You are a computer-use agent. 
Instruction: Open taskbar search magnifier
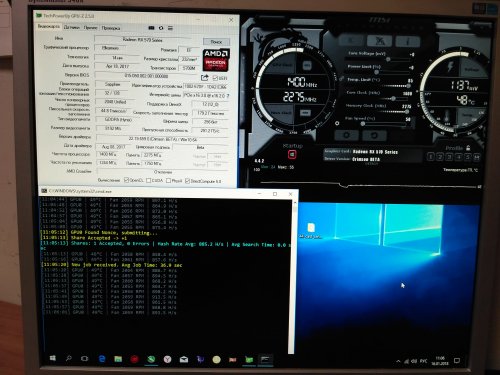tap(69, 359)
